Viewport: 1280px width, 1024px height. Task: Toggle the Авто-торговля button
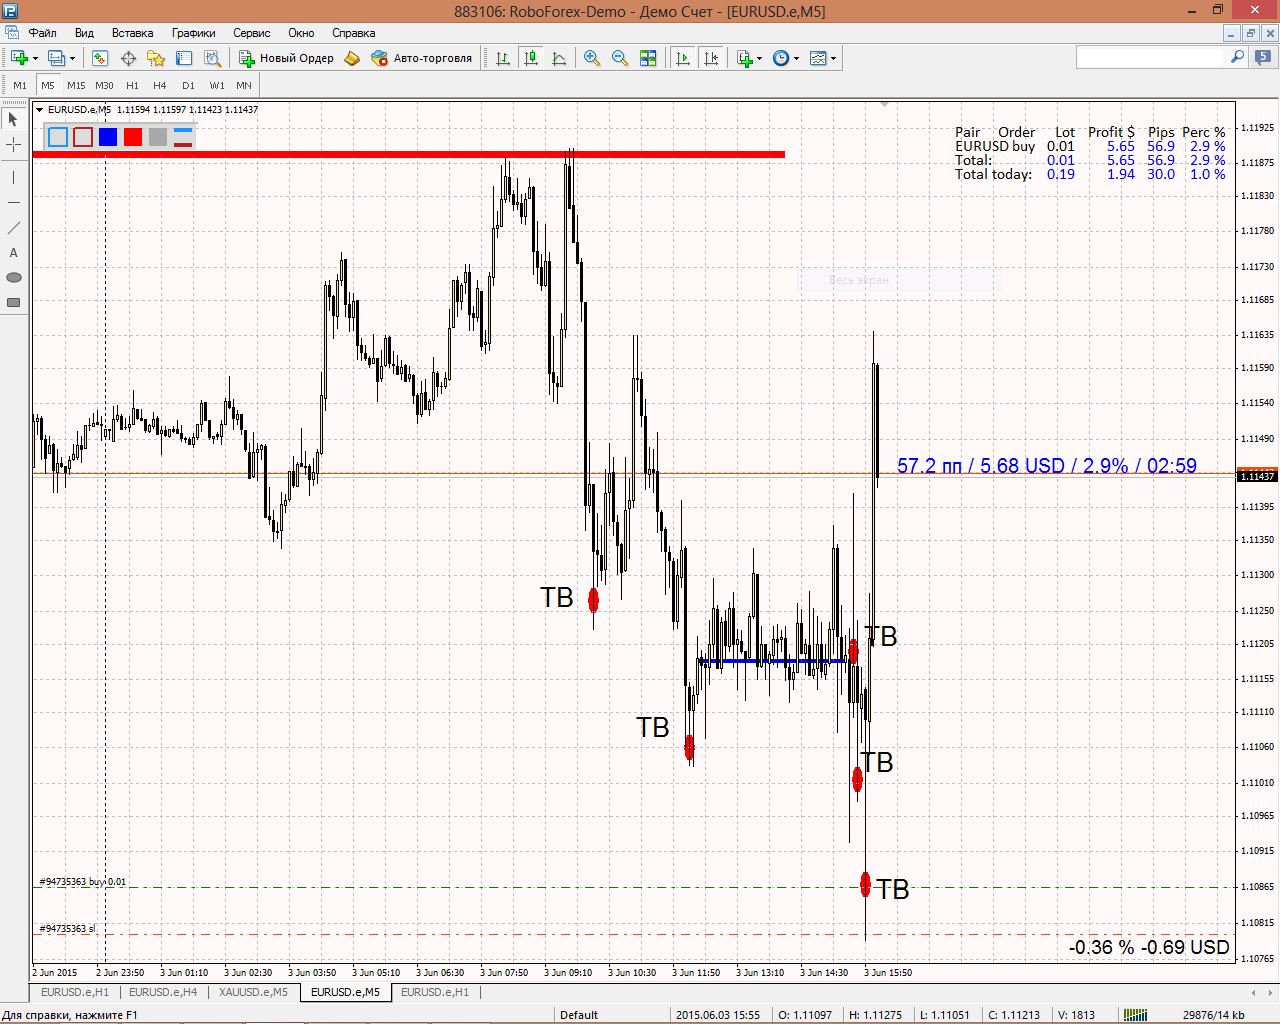[x=421, y=58]
